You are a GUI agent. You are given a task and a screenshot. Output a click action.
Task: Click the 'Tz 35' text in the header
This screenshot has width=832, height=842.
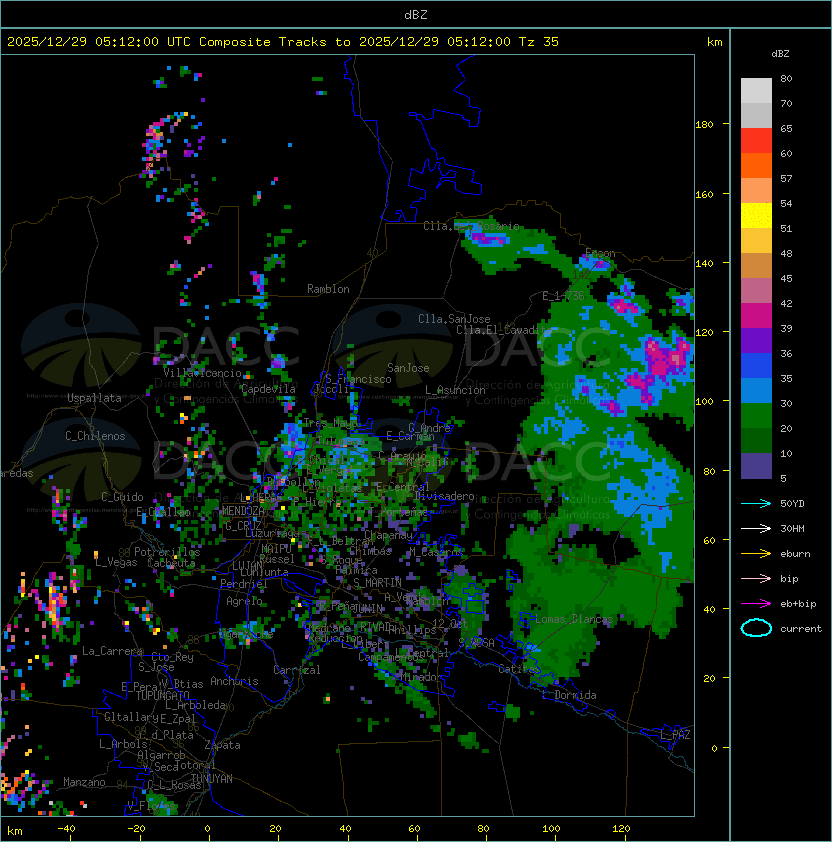539,42
